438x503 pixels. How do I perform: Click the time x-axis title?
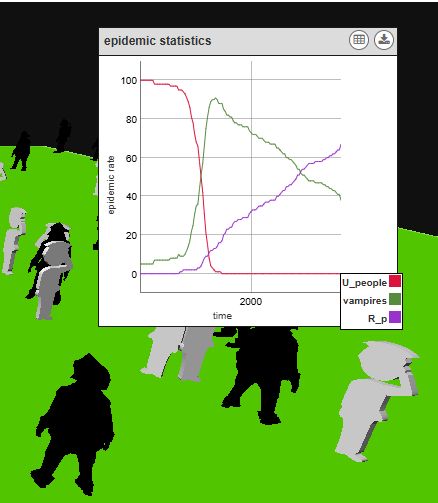coord(222,316)
